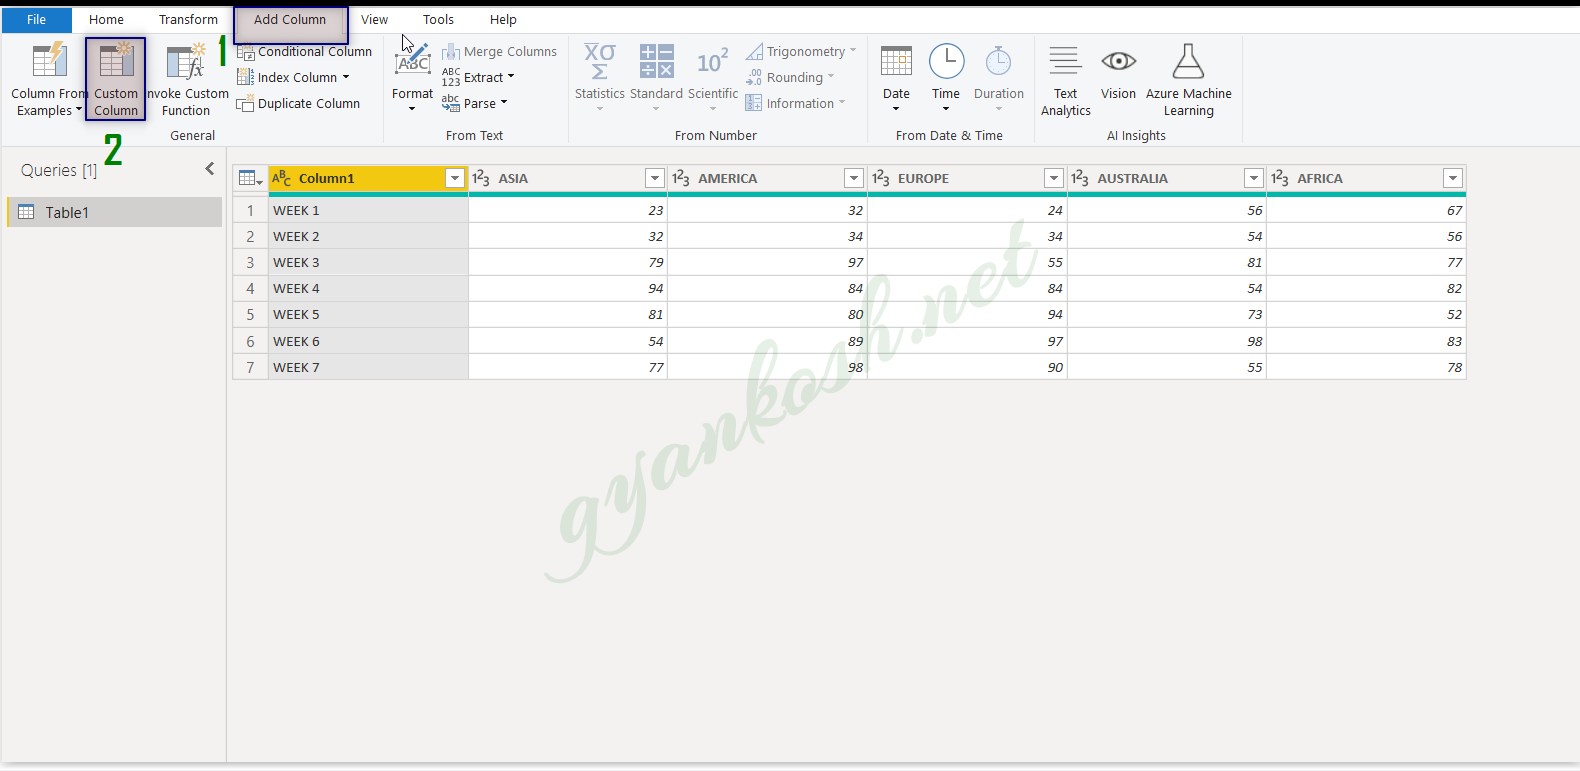Expand the Index Column dropdown arrow

346,77
